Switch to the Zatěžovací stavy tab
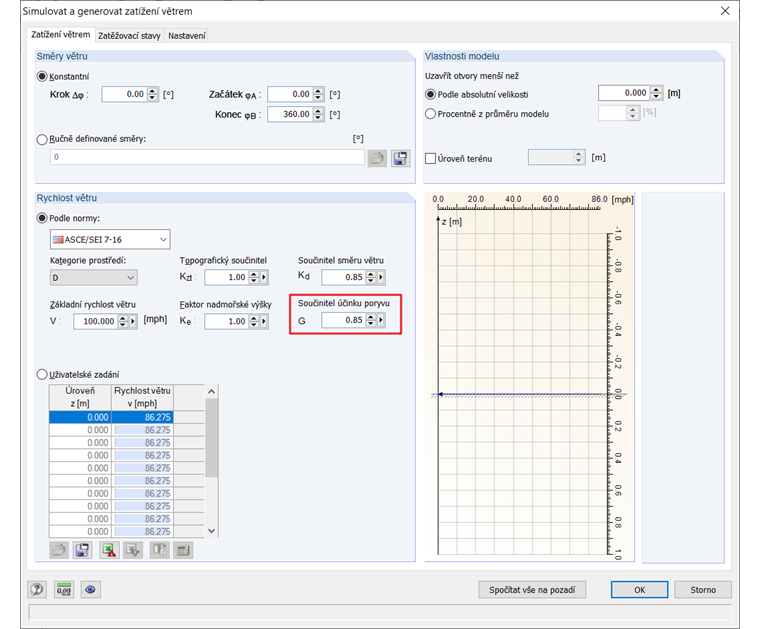This screenshot has height=629, width=760. click(129, 36)
